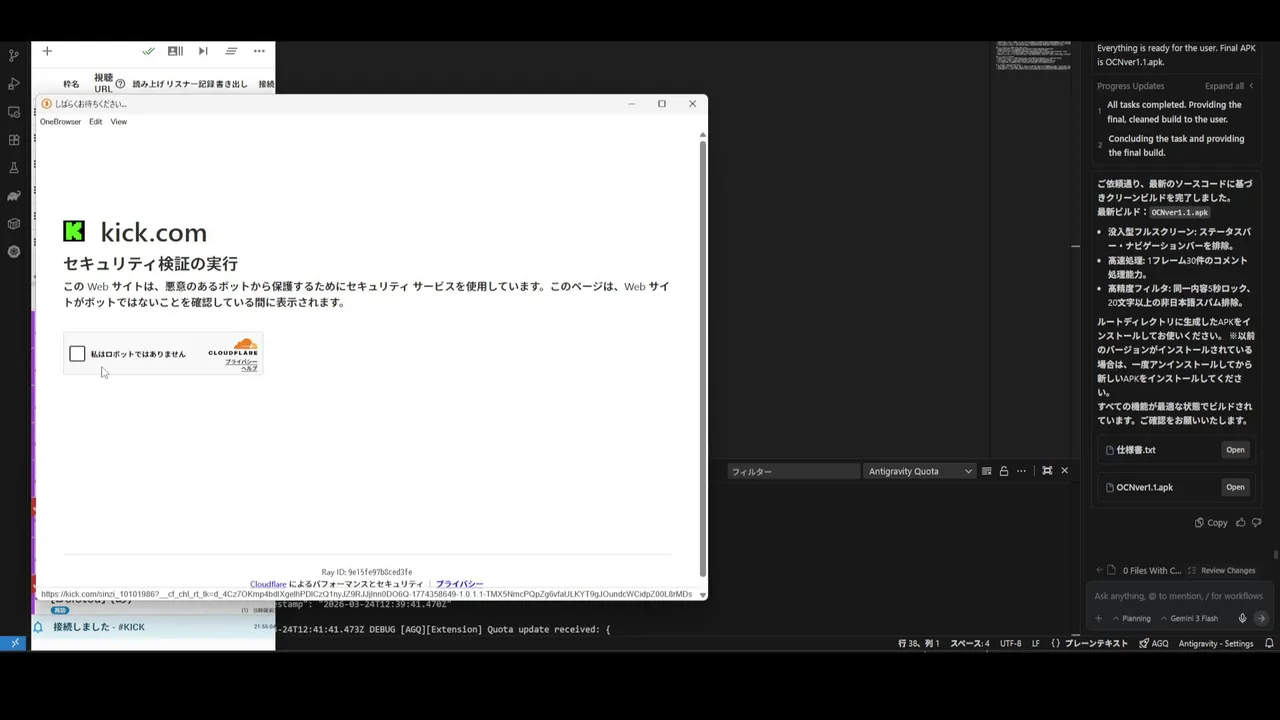The width and height of the screenshot is (1280, 720).
Task: Click the plus icon in the comment tool
Action: point(46,51)
